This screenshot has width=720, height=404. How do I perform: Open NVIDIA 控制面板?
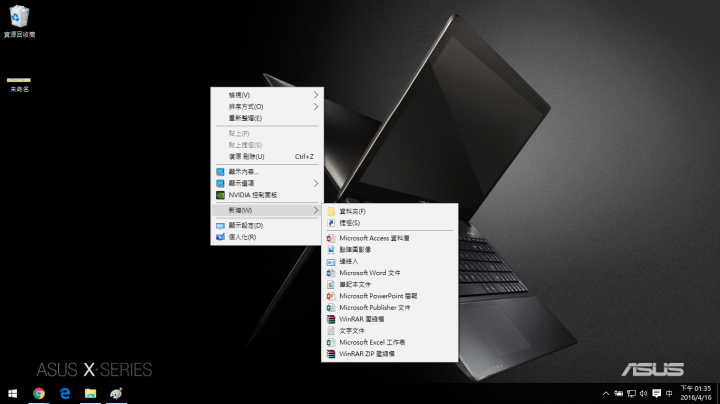coord(267,195)
